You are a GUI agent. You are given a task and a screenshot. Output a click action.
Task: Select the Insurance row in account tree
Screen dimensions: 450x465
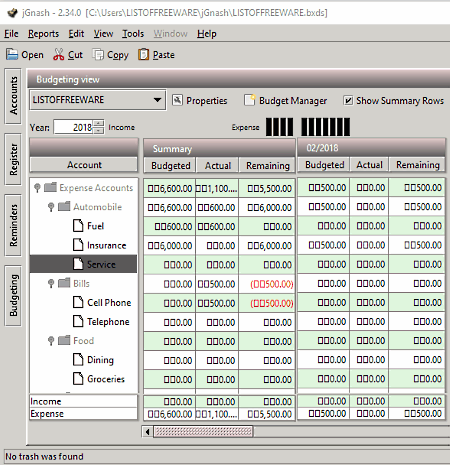point(83,245)
